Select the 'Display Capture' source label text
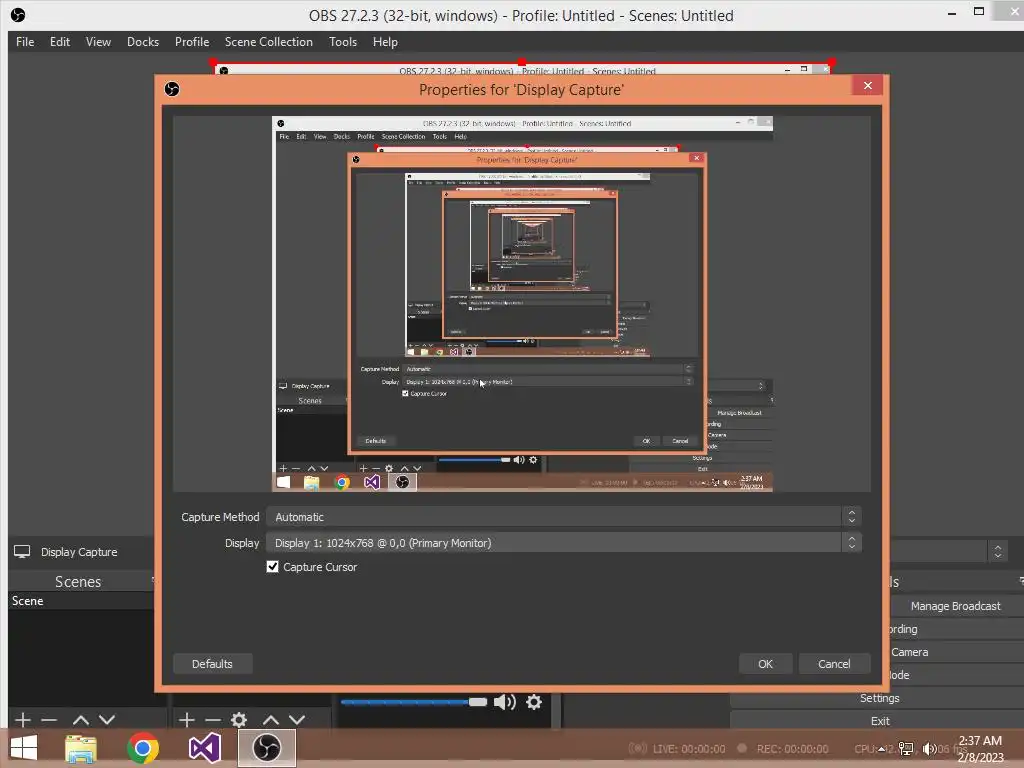Image resolution: width=1024 pixels, height=768 pixels. [x=79, y=552]
